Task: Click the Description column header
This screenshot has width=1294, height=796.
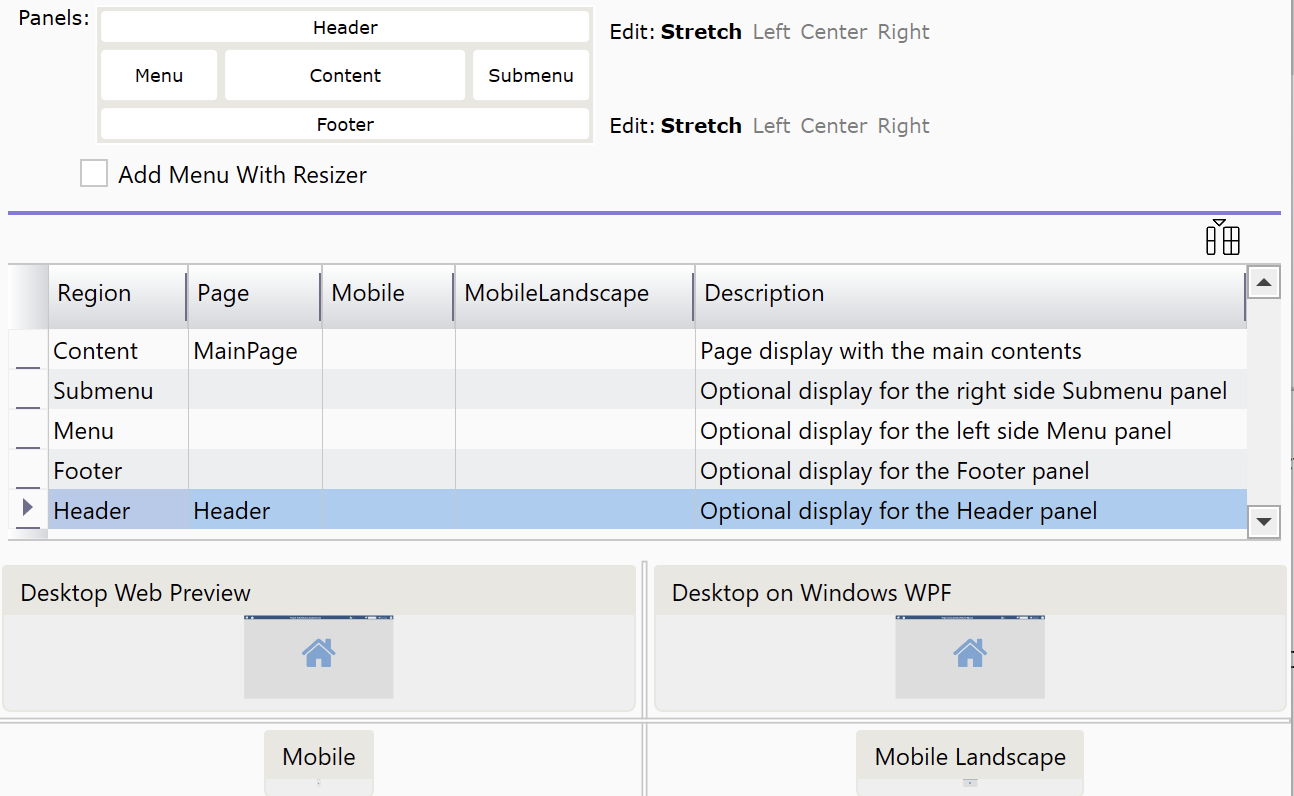Action: pyautogui.click(x=764, y=294)
